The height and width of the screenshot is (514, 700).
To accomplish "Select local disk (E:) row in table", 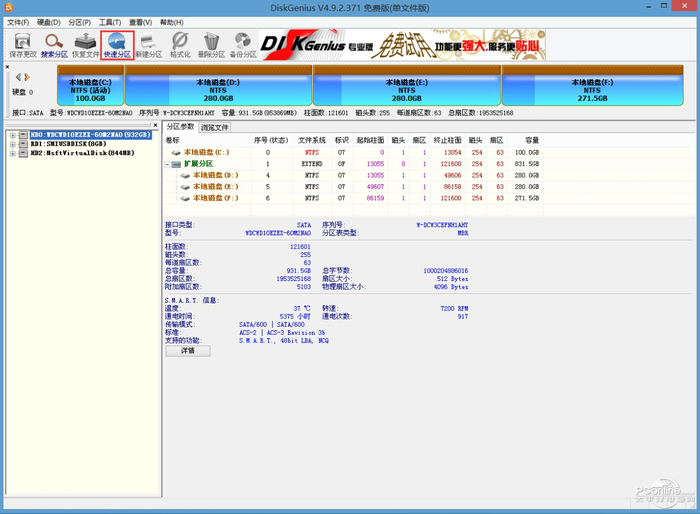I will click(353, 187).
